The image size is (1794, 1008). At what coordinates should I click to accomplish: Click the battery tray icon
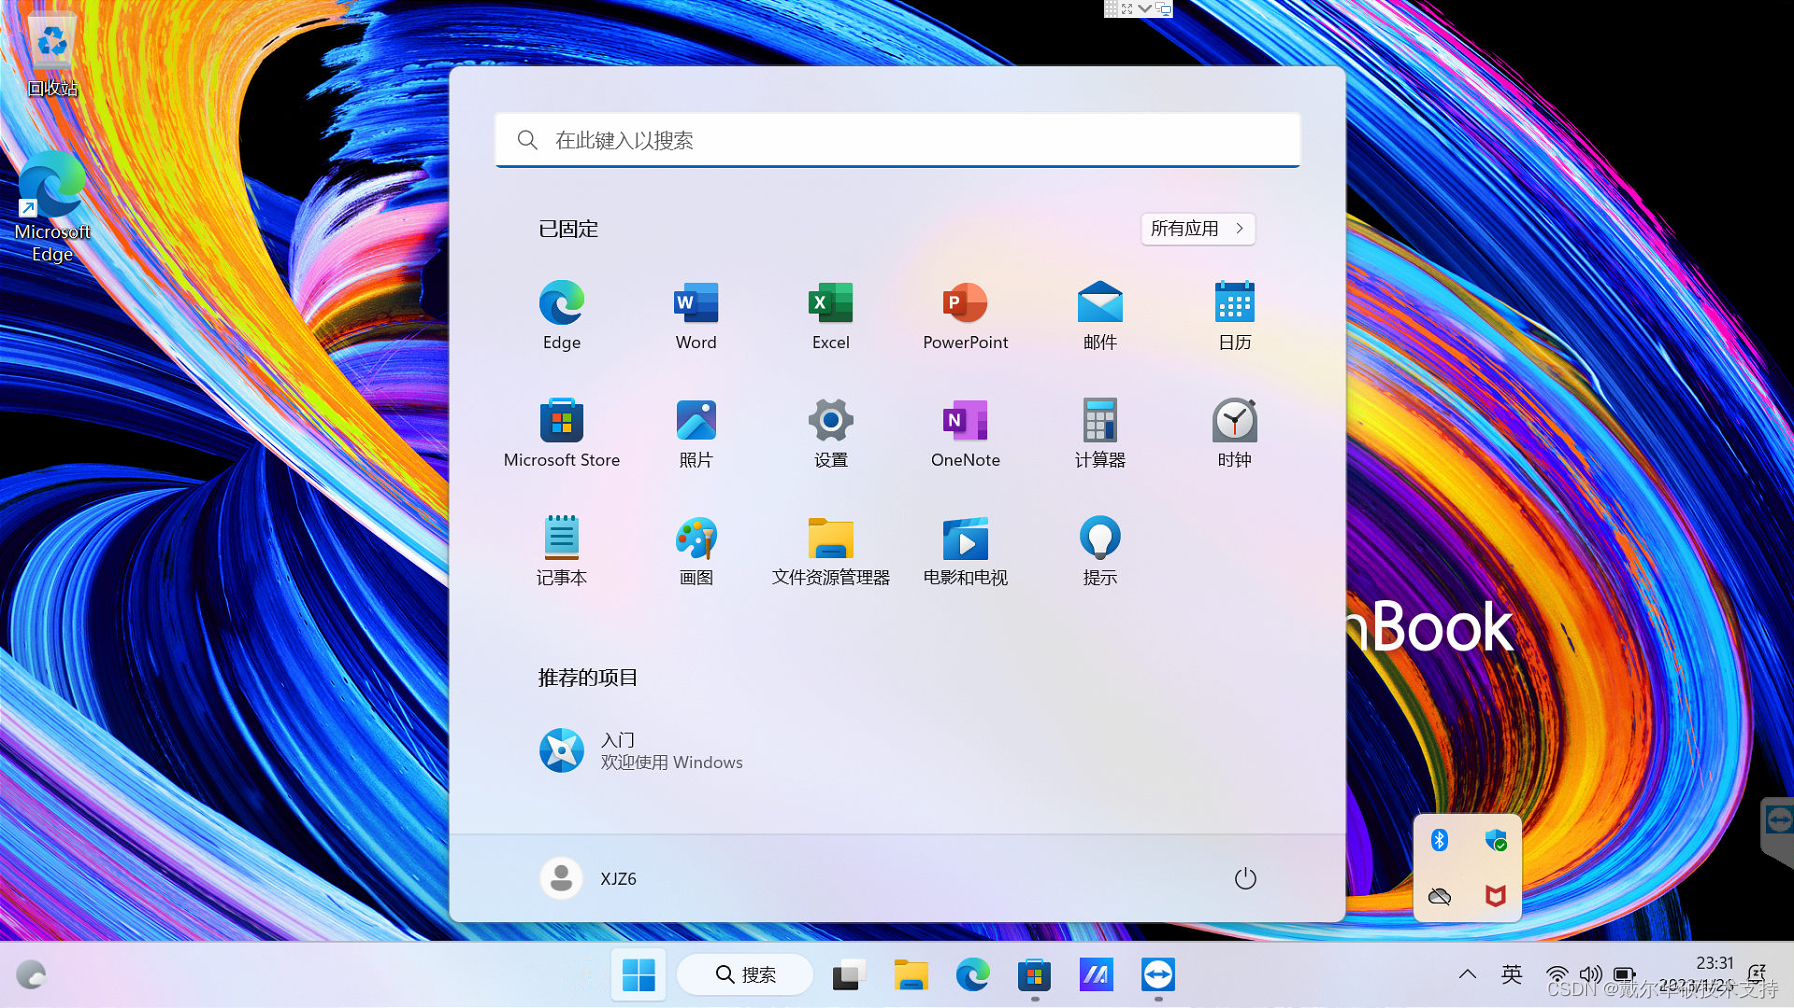pyautogui.click(x=1624, y=974)
